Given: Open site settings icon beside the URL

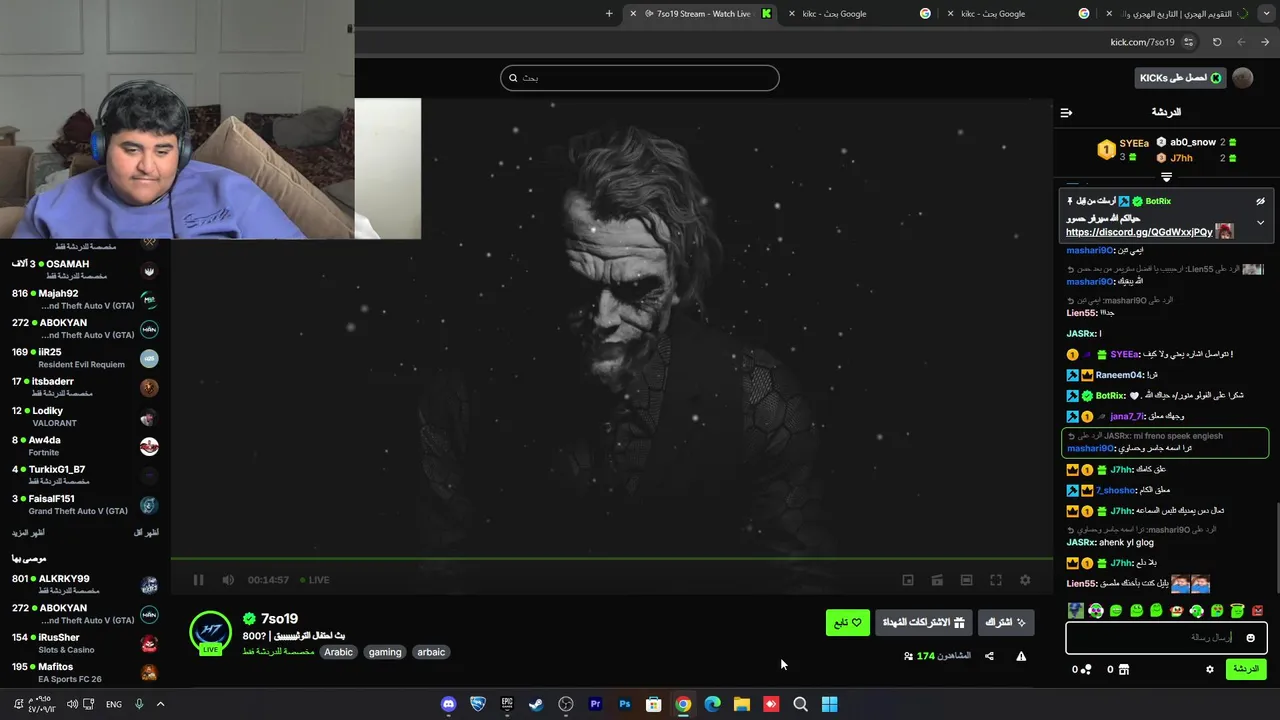Looking at the screenshot, I should pos(1188,42).
